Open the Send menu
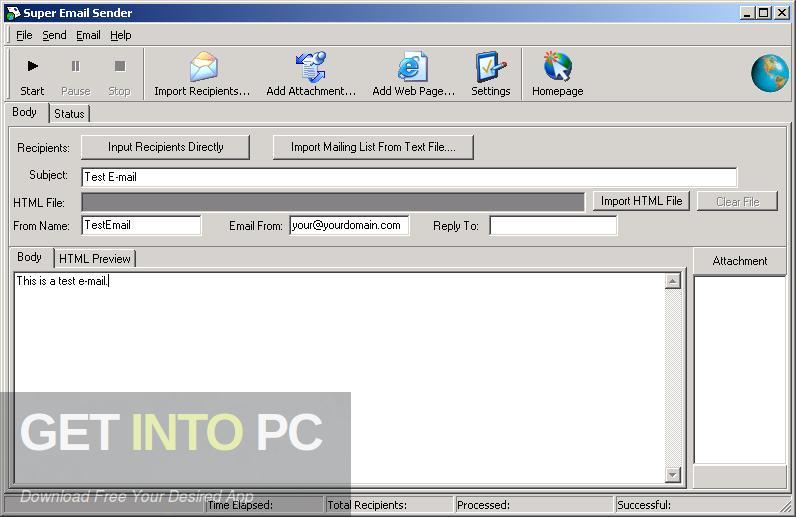796x517 pixels. point(54,35)
